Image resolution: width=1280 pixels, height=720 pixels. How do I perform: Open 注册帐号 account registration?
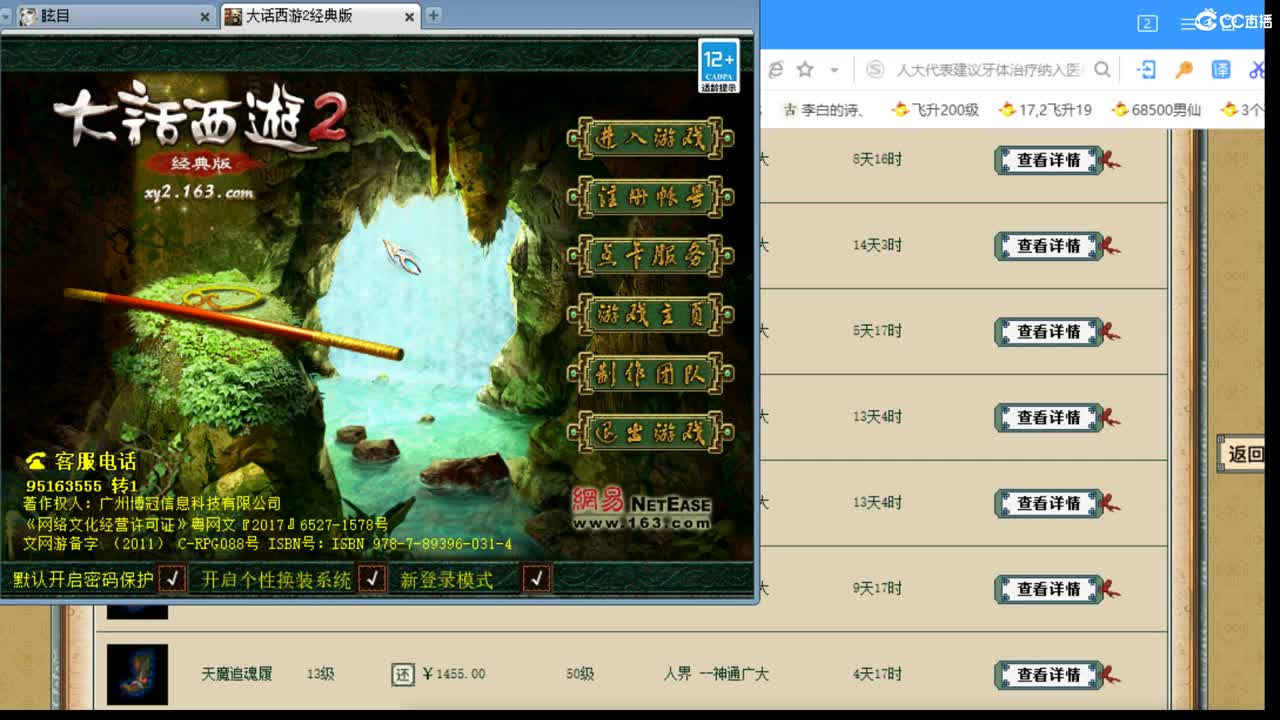(650, 197)
